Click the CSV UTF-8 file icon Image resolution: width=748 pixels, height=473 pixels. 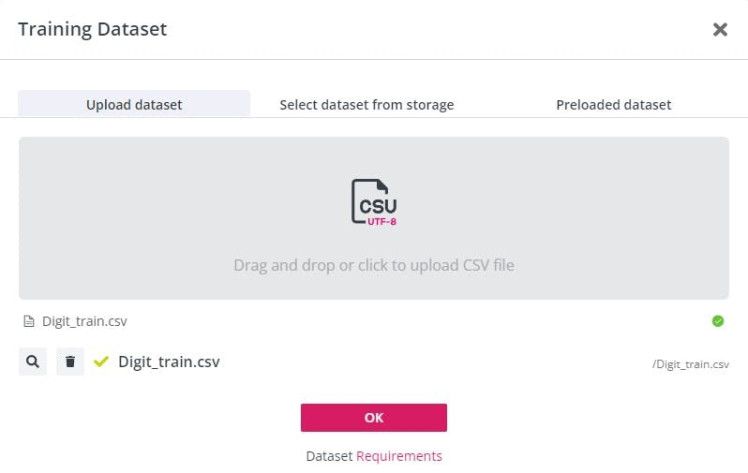pos(374,202)
